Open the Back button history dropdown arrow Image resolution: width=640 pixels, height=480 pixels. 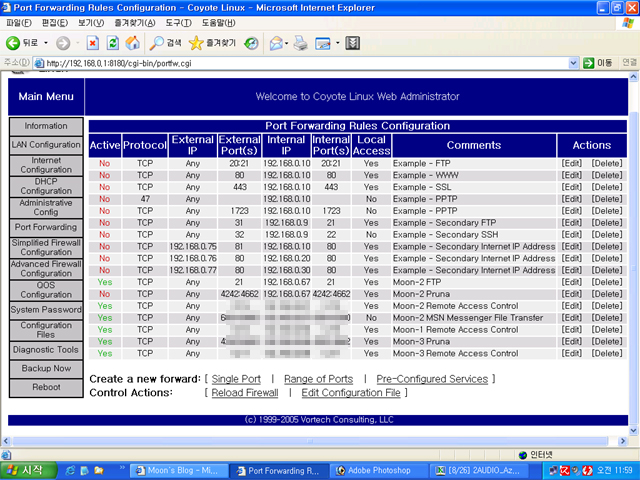pyautogui.click(x=46, y=43)
